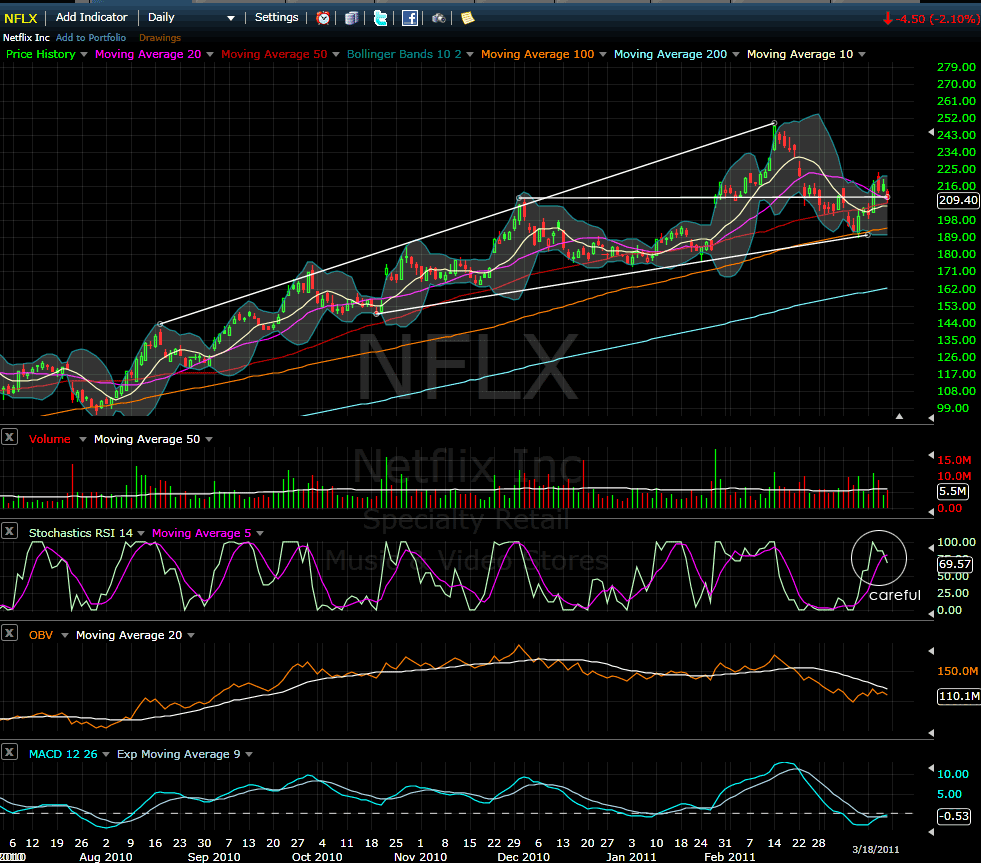
Task: Click the scale arrow beside the 243.00 price label
Action: click(x=931, y=133)
